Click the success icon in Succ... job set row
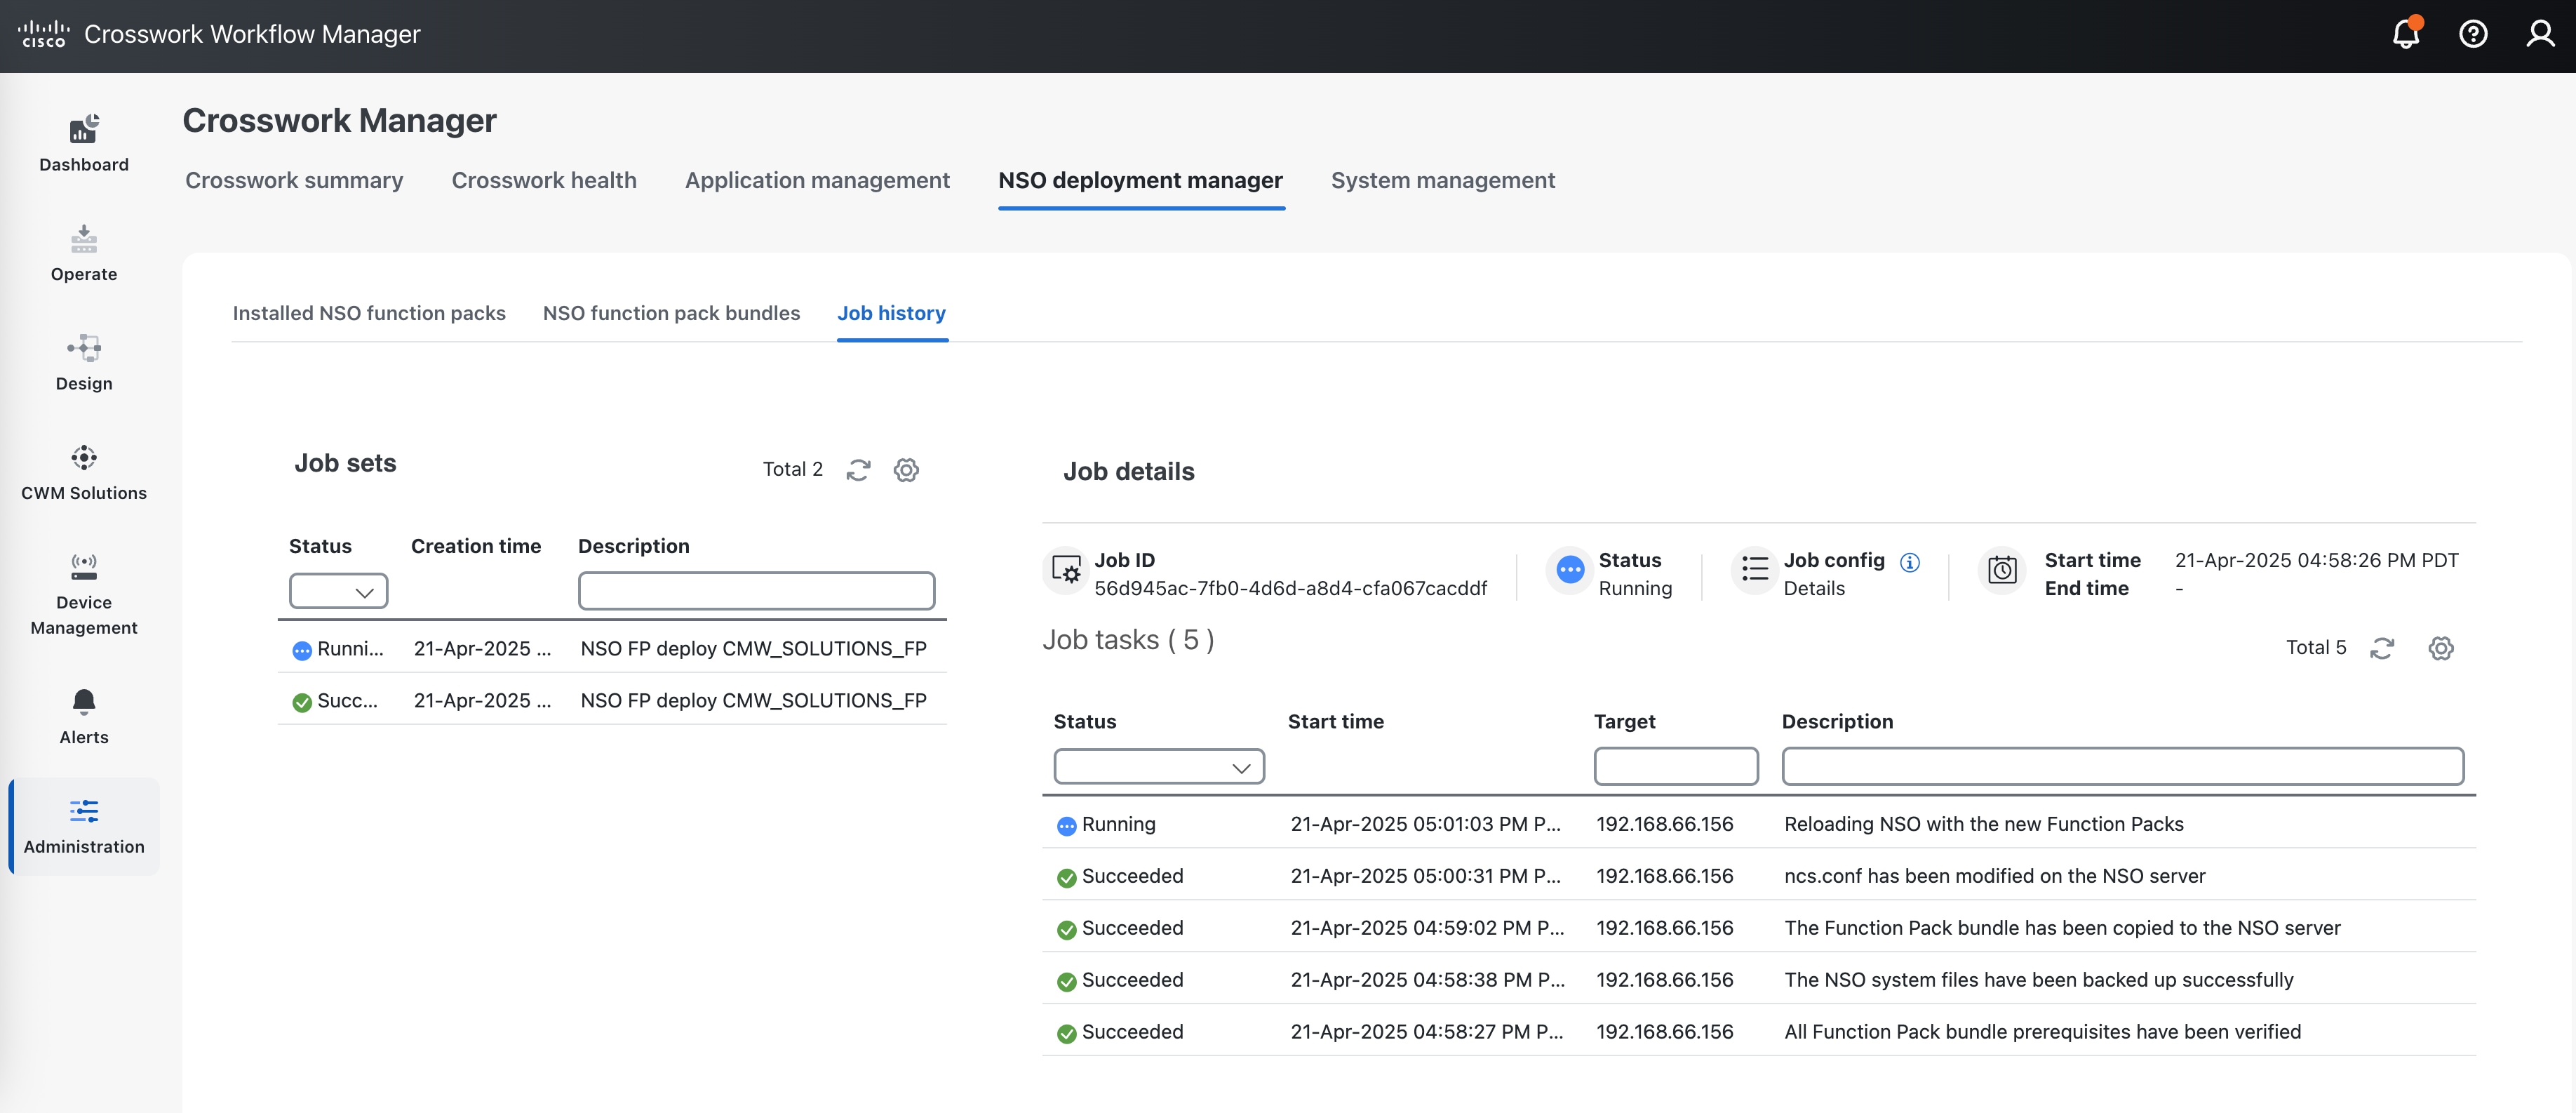 [x=302, y=703]
